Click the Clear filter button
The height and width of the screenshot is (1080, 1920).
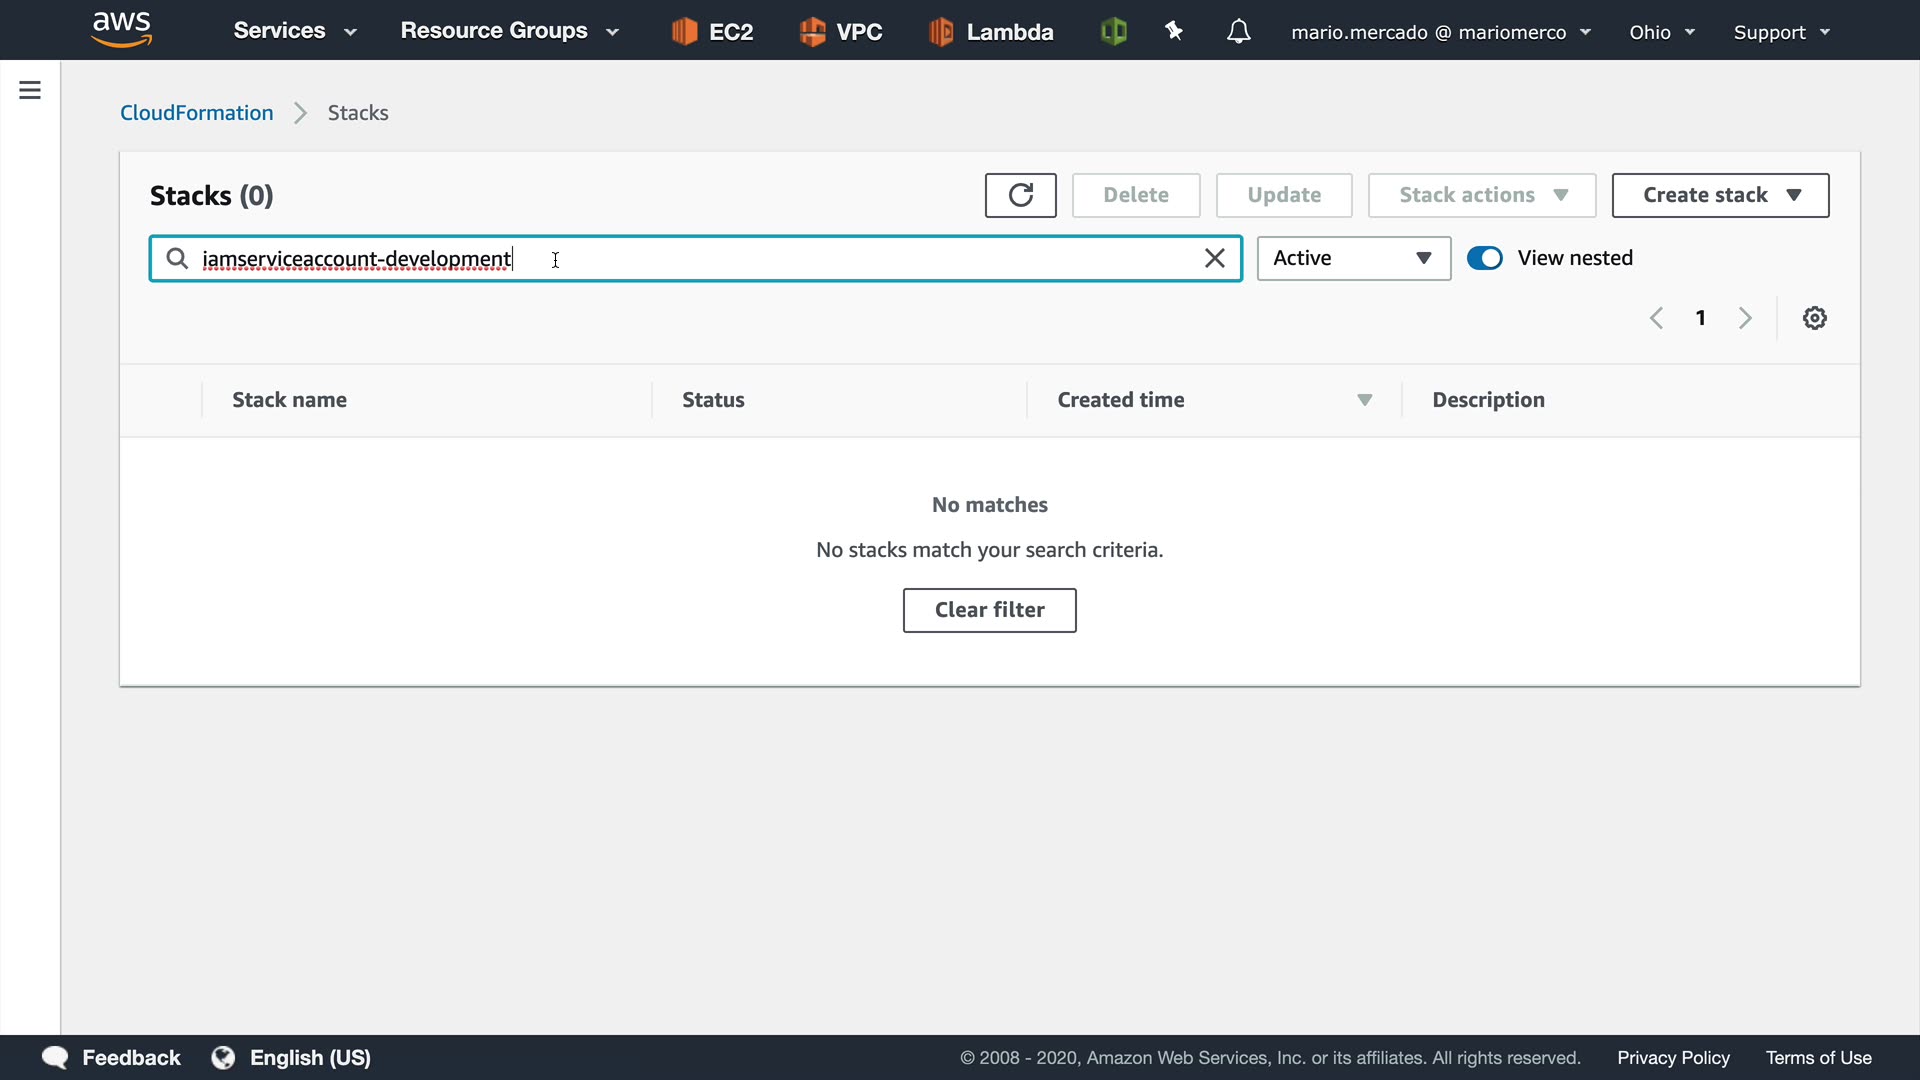click(x=989, y=610)
